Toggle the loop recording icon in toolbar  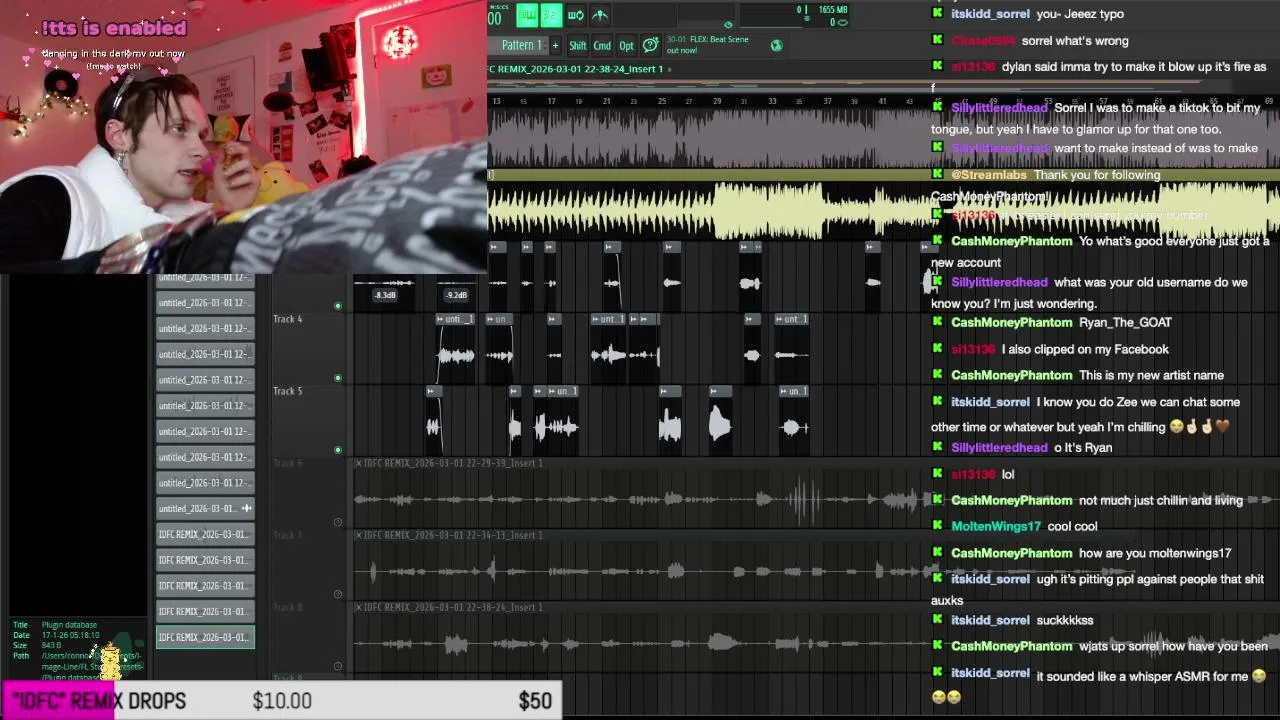576,15
